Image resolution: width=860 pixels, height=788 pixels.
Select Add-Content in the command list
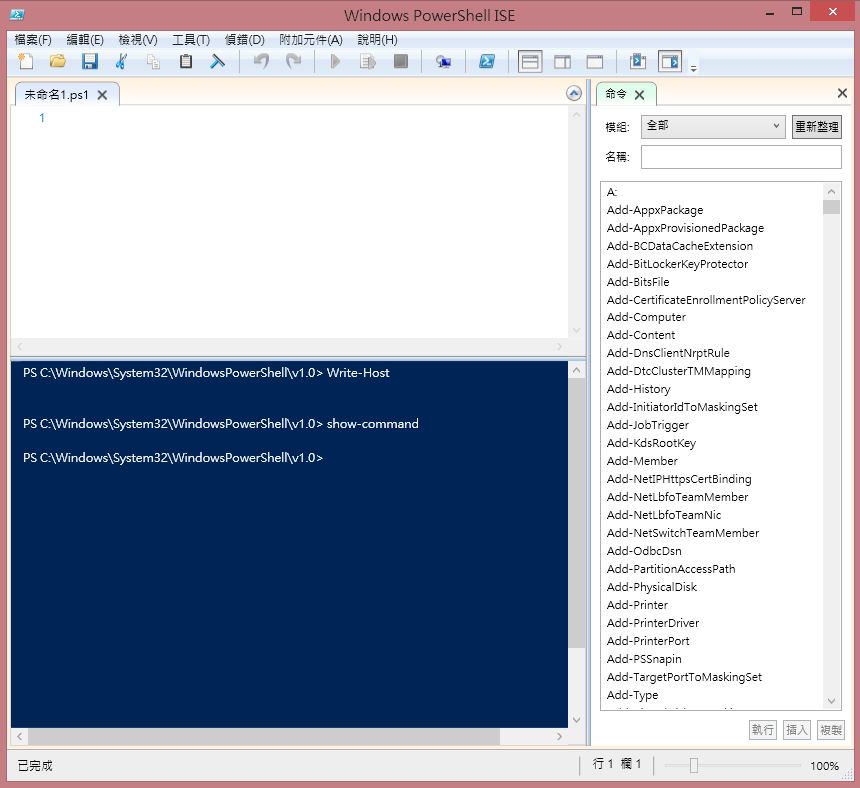[641, 335]
